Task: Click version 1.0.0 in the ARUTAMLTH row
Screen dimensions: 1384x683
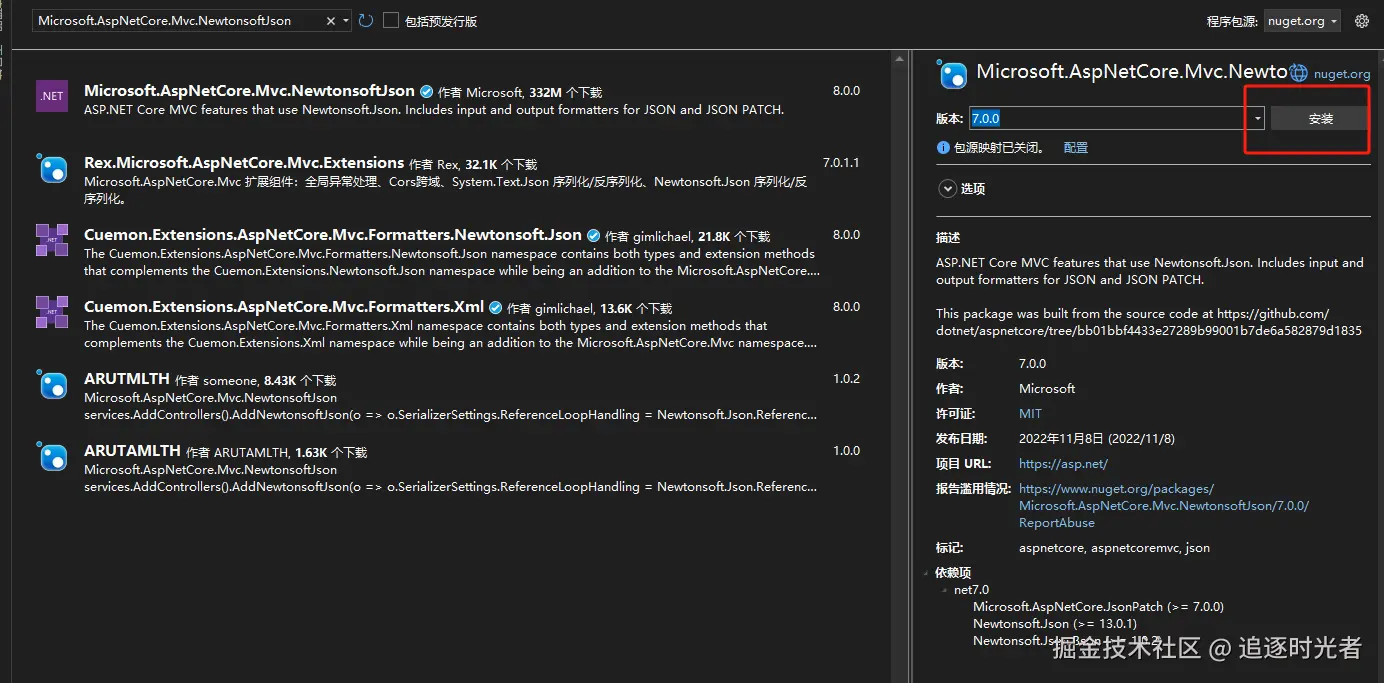Action: coord(846,451)
